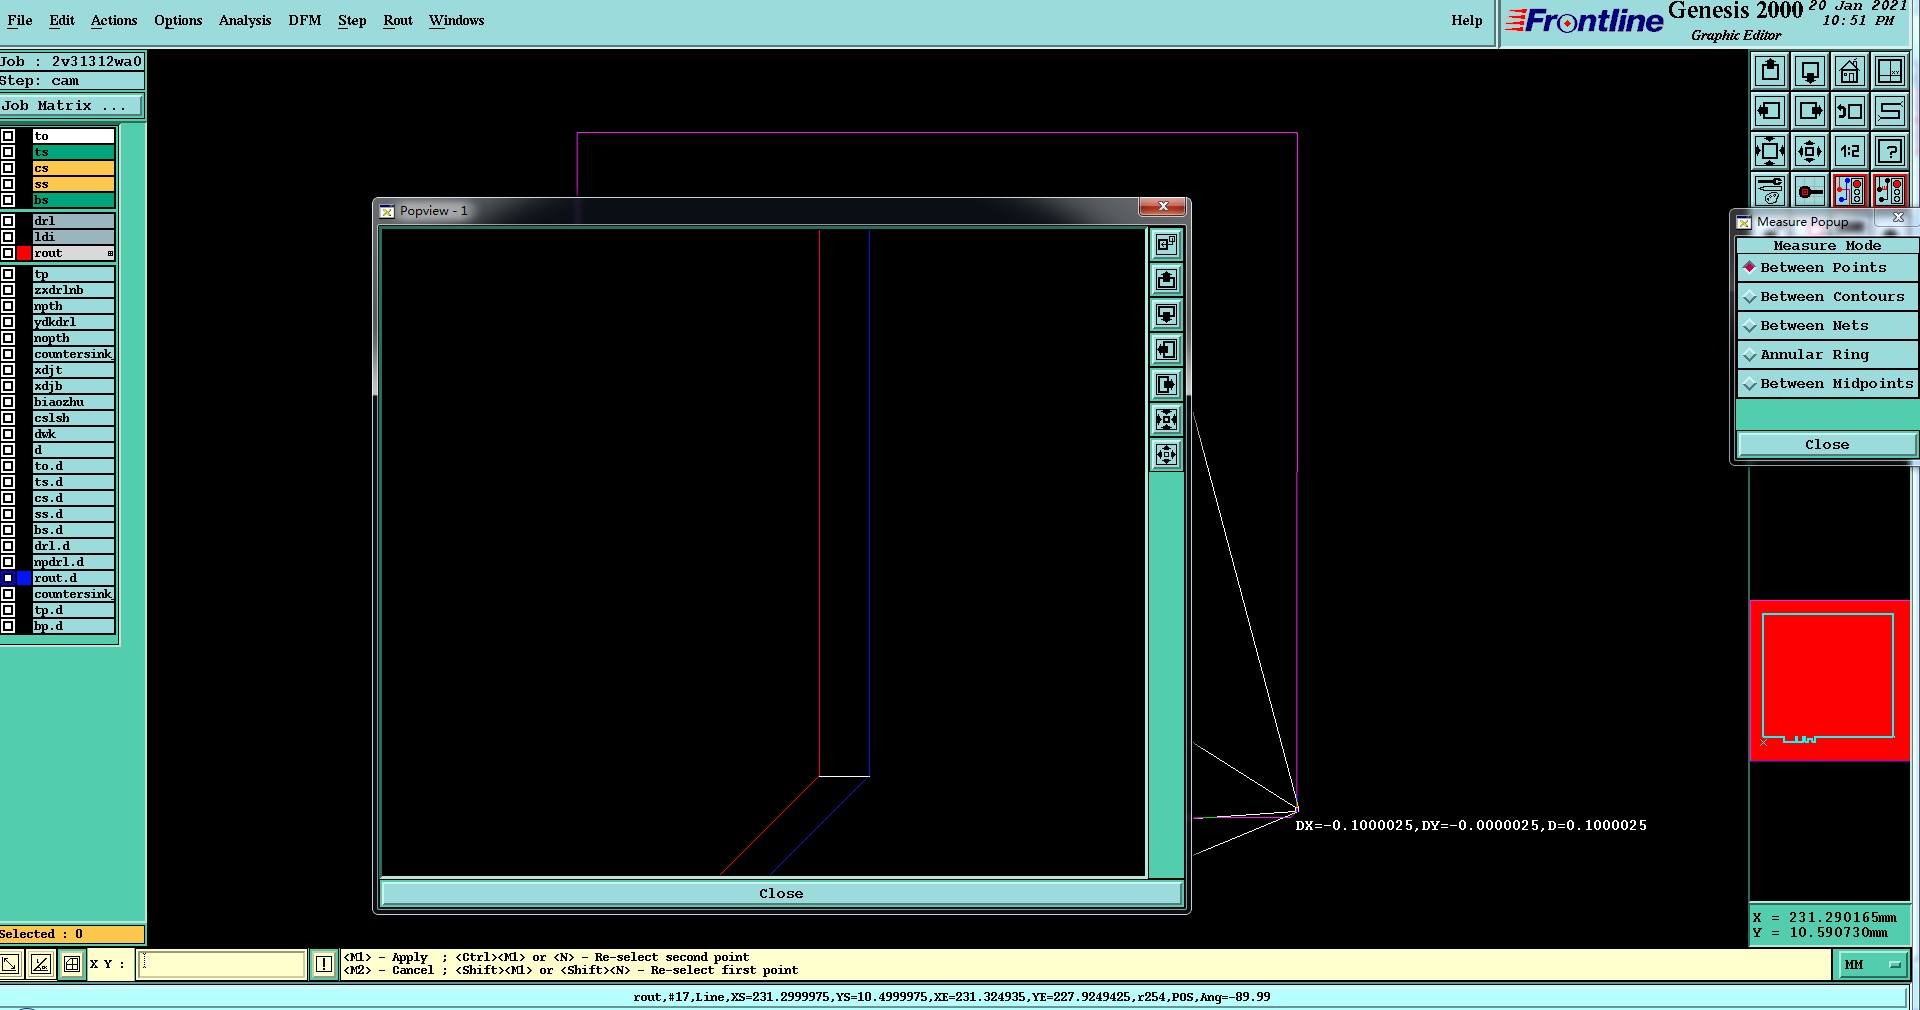1920x1010 pixels.
Task: Select the Annular Ring measure mode
Action: click(1827, 355)
